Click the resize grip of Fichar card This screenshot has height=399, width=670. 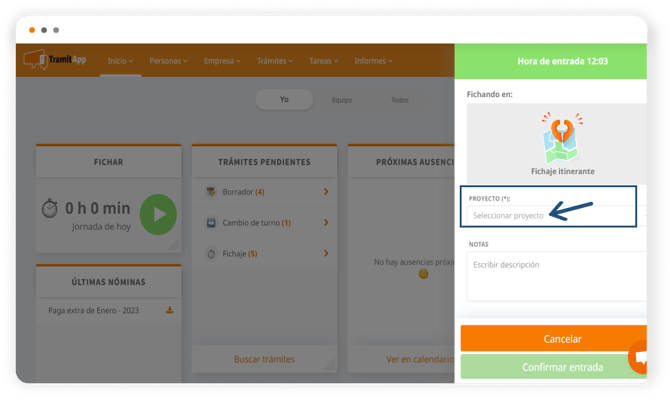click(x=174, y=244)
